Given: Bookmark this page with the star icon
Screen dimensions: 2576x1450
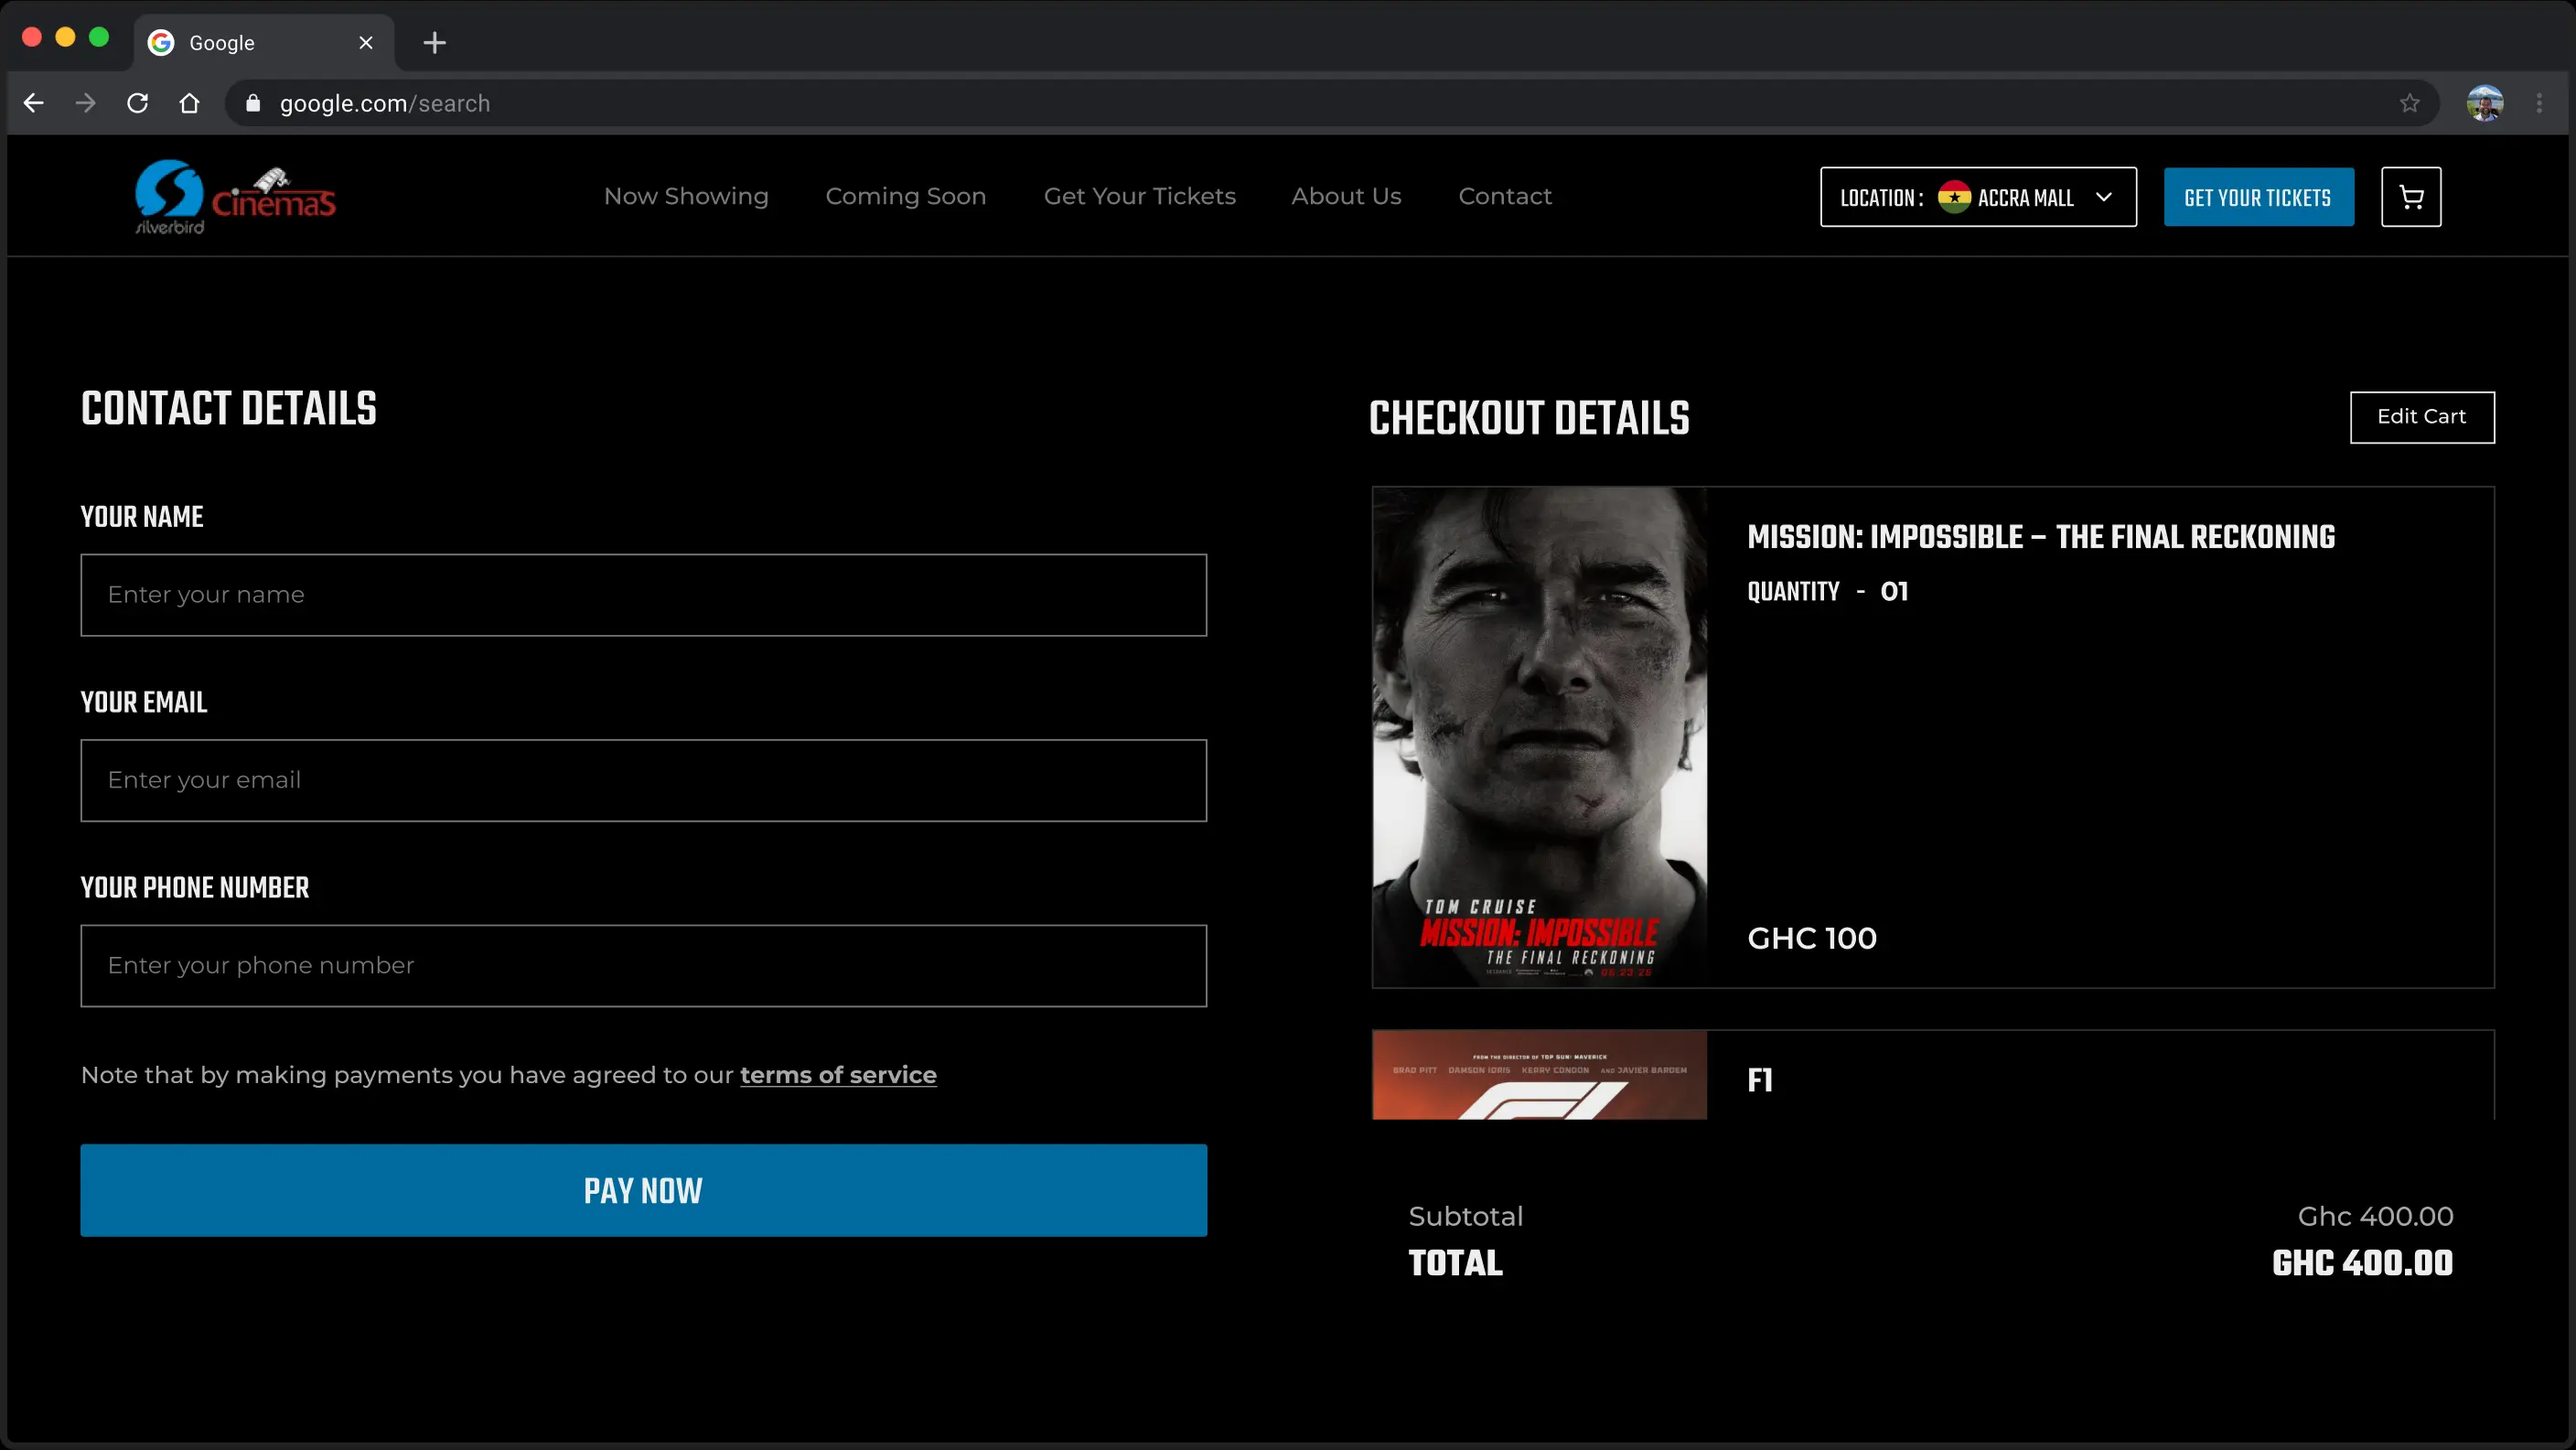Looking at the screenshot, I should pos(2409,103).
